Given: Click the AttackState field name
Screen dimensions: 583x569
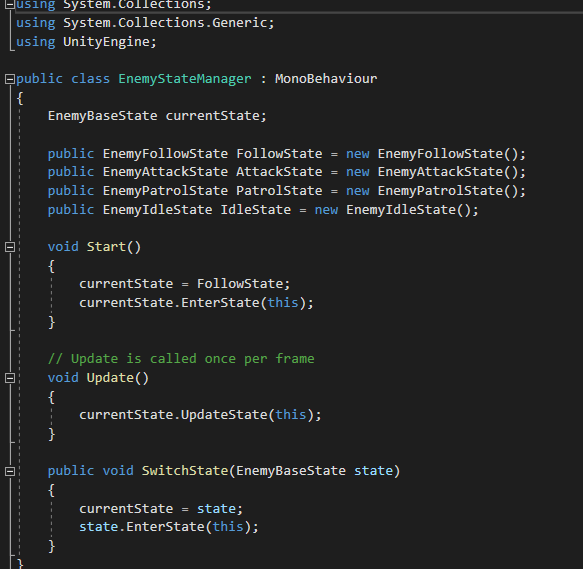Looking at the screenshot, I should [279, 172].
